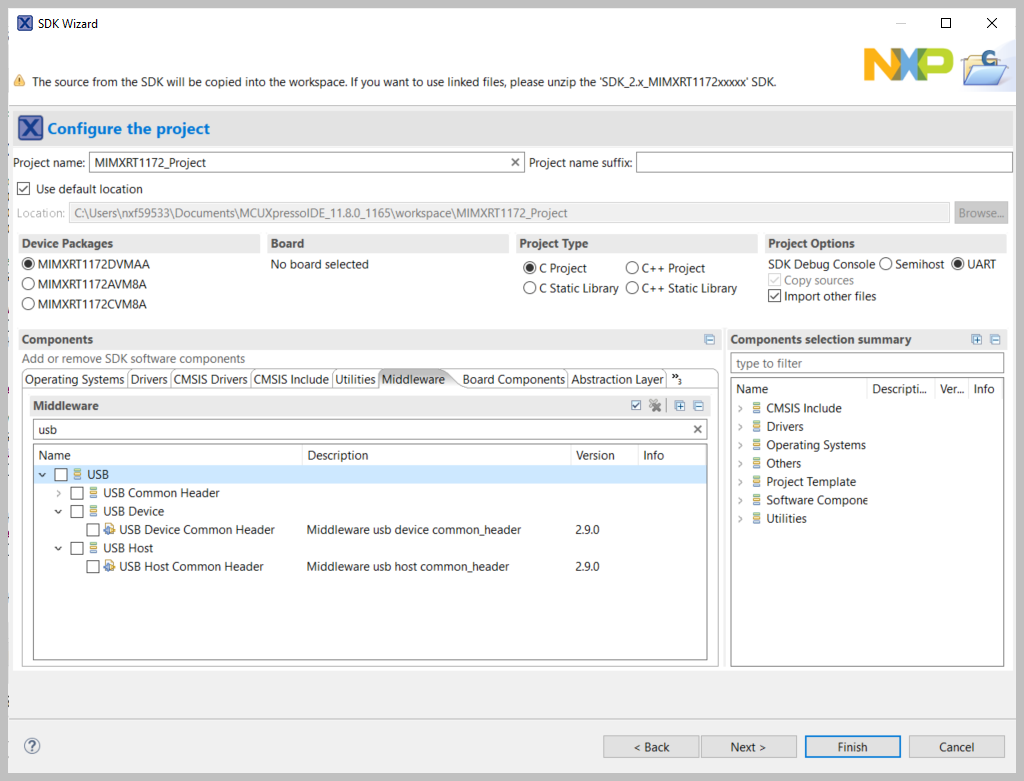Switch to the Operating Systems tab
1024x781 pixels.
[74, 379]
